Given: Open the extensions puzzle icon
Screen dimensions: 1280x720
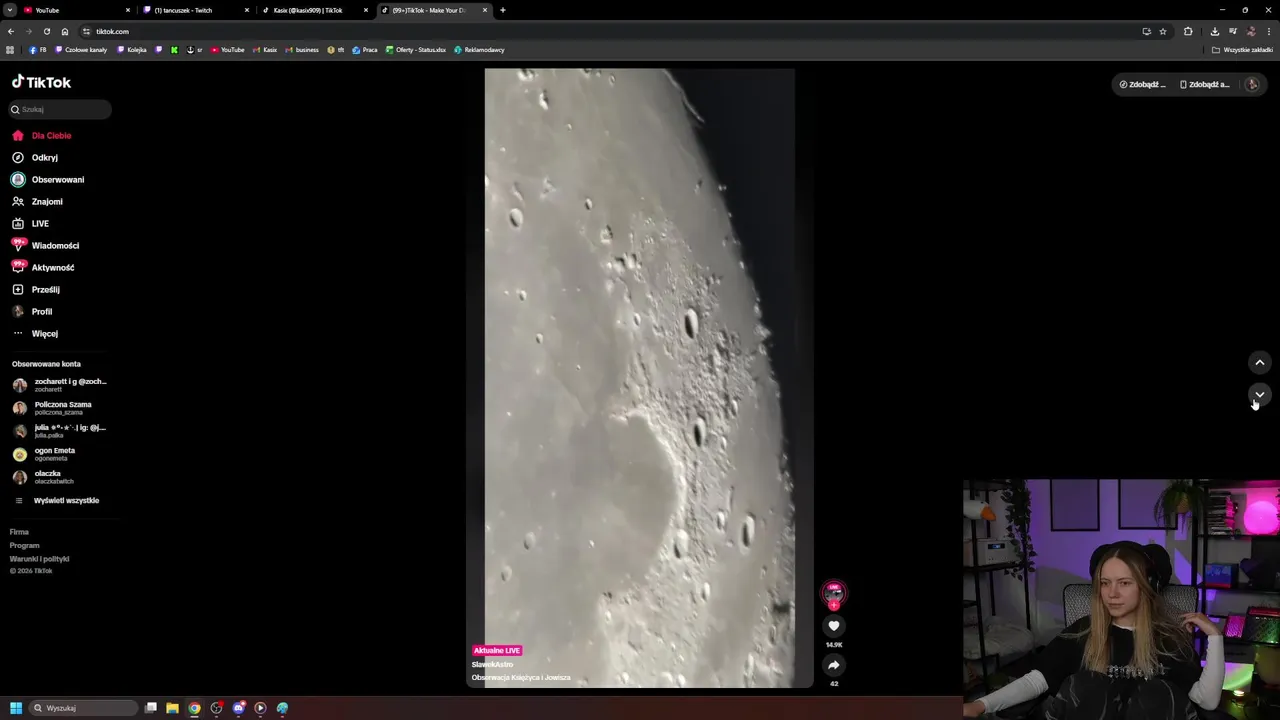Looking at the screenshot, I should point(1188,31).
